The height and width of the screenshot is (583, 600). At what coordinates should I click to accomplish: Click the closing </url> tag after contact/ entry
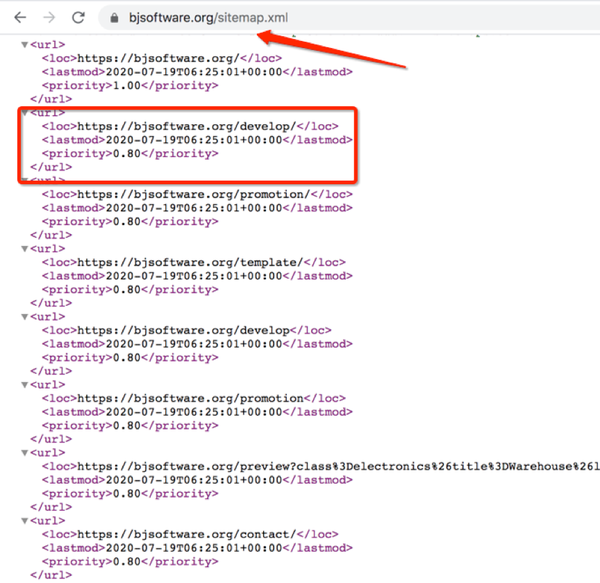[51, 575]
